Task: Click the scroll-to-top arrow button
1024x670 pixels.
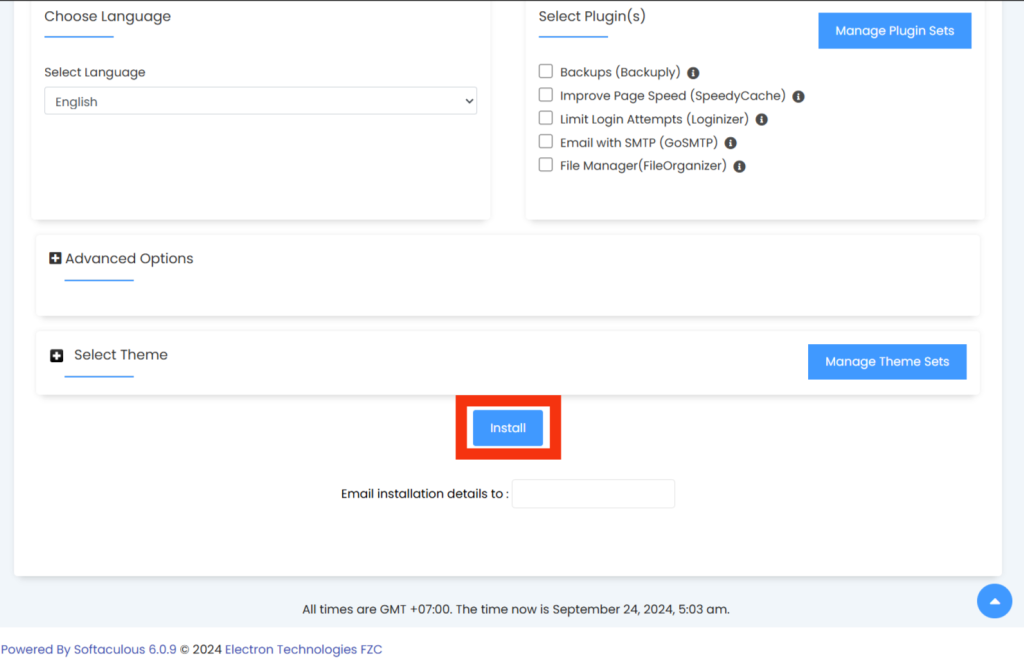Action: click(x=994, y=601)
